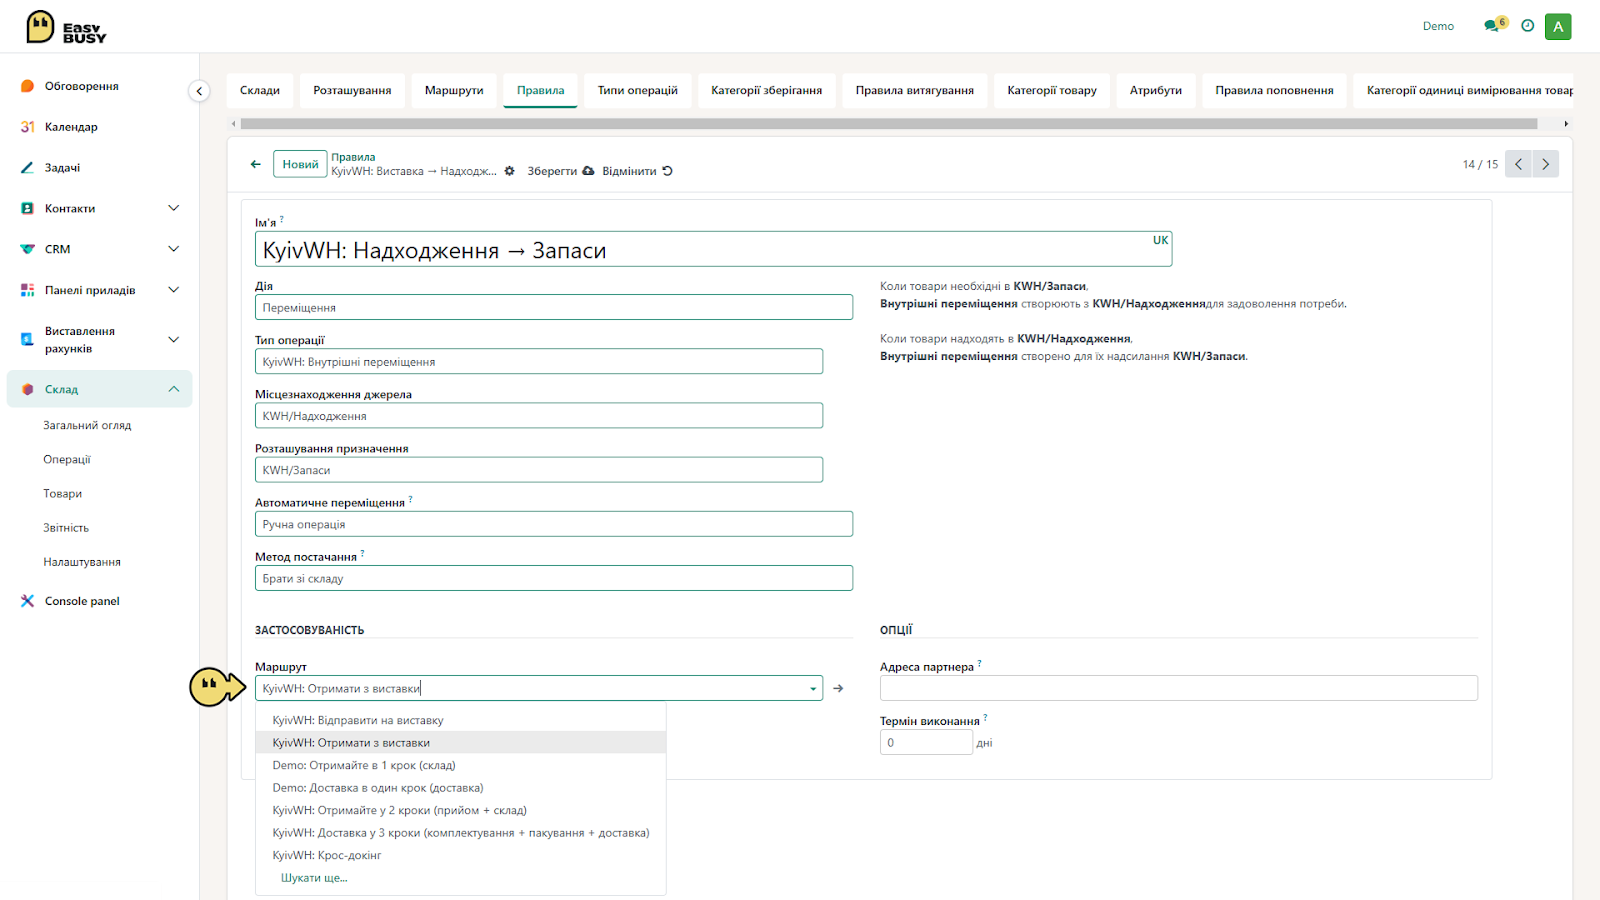Click the Новий button
1600x900 pixels.
point(300,164)
